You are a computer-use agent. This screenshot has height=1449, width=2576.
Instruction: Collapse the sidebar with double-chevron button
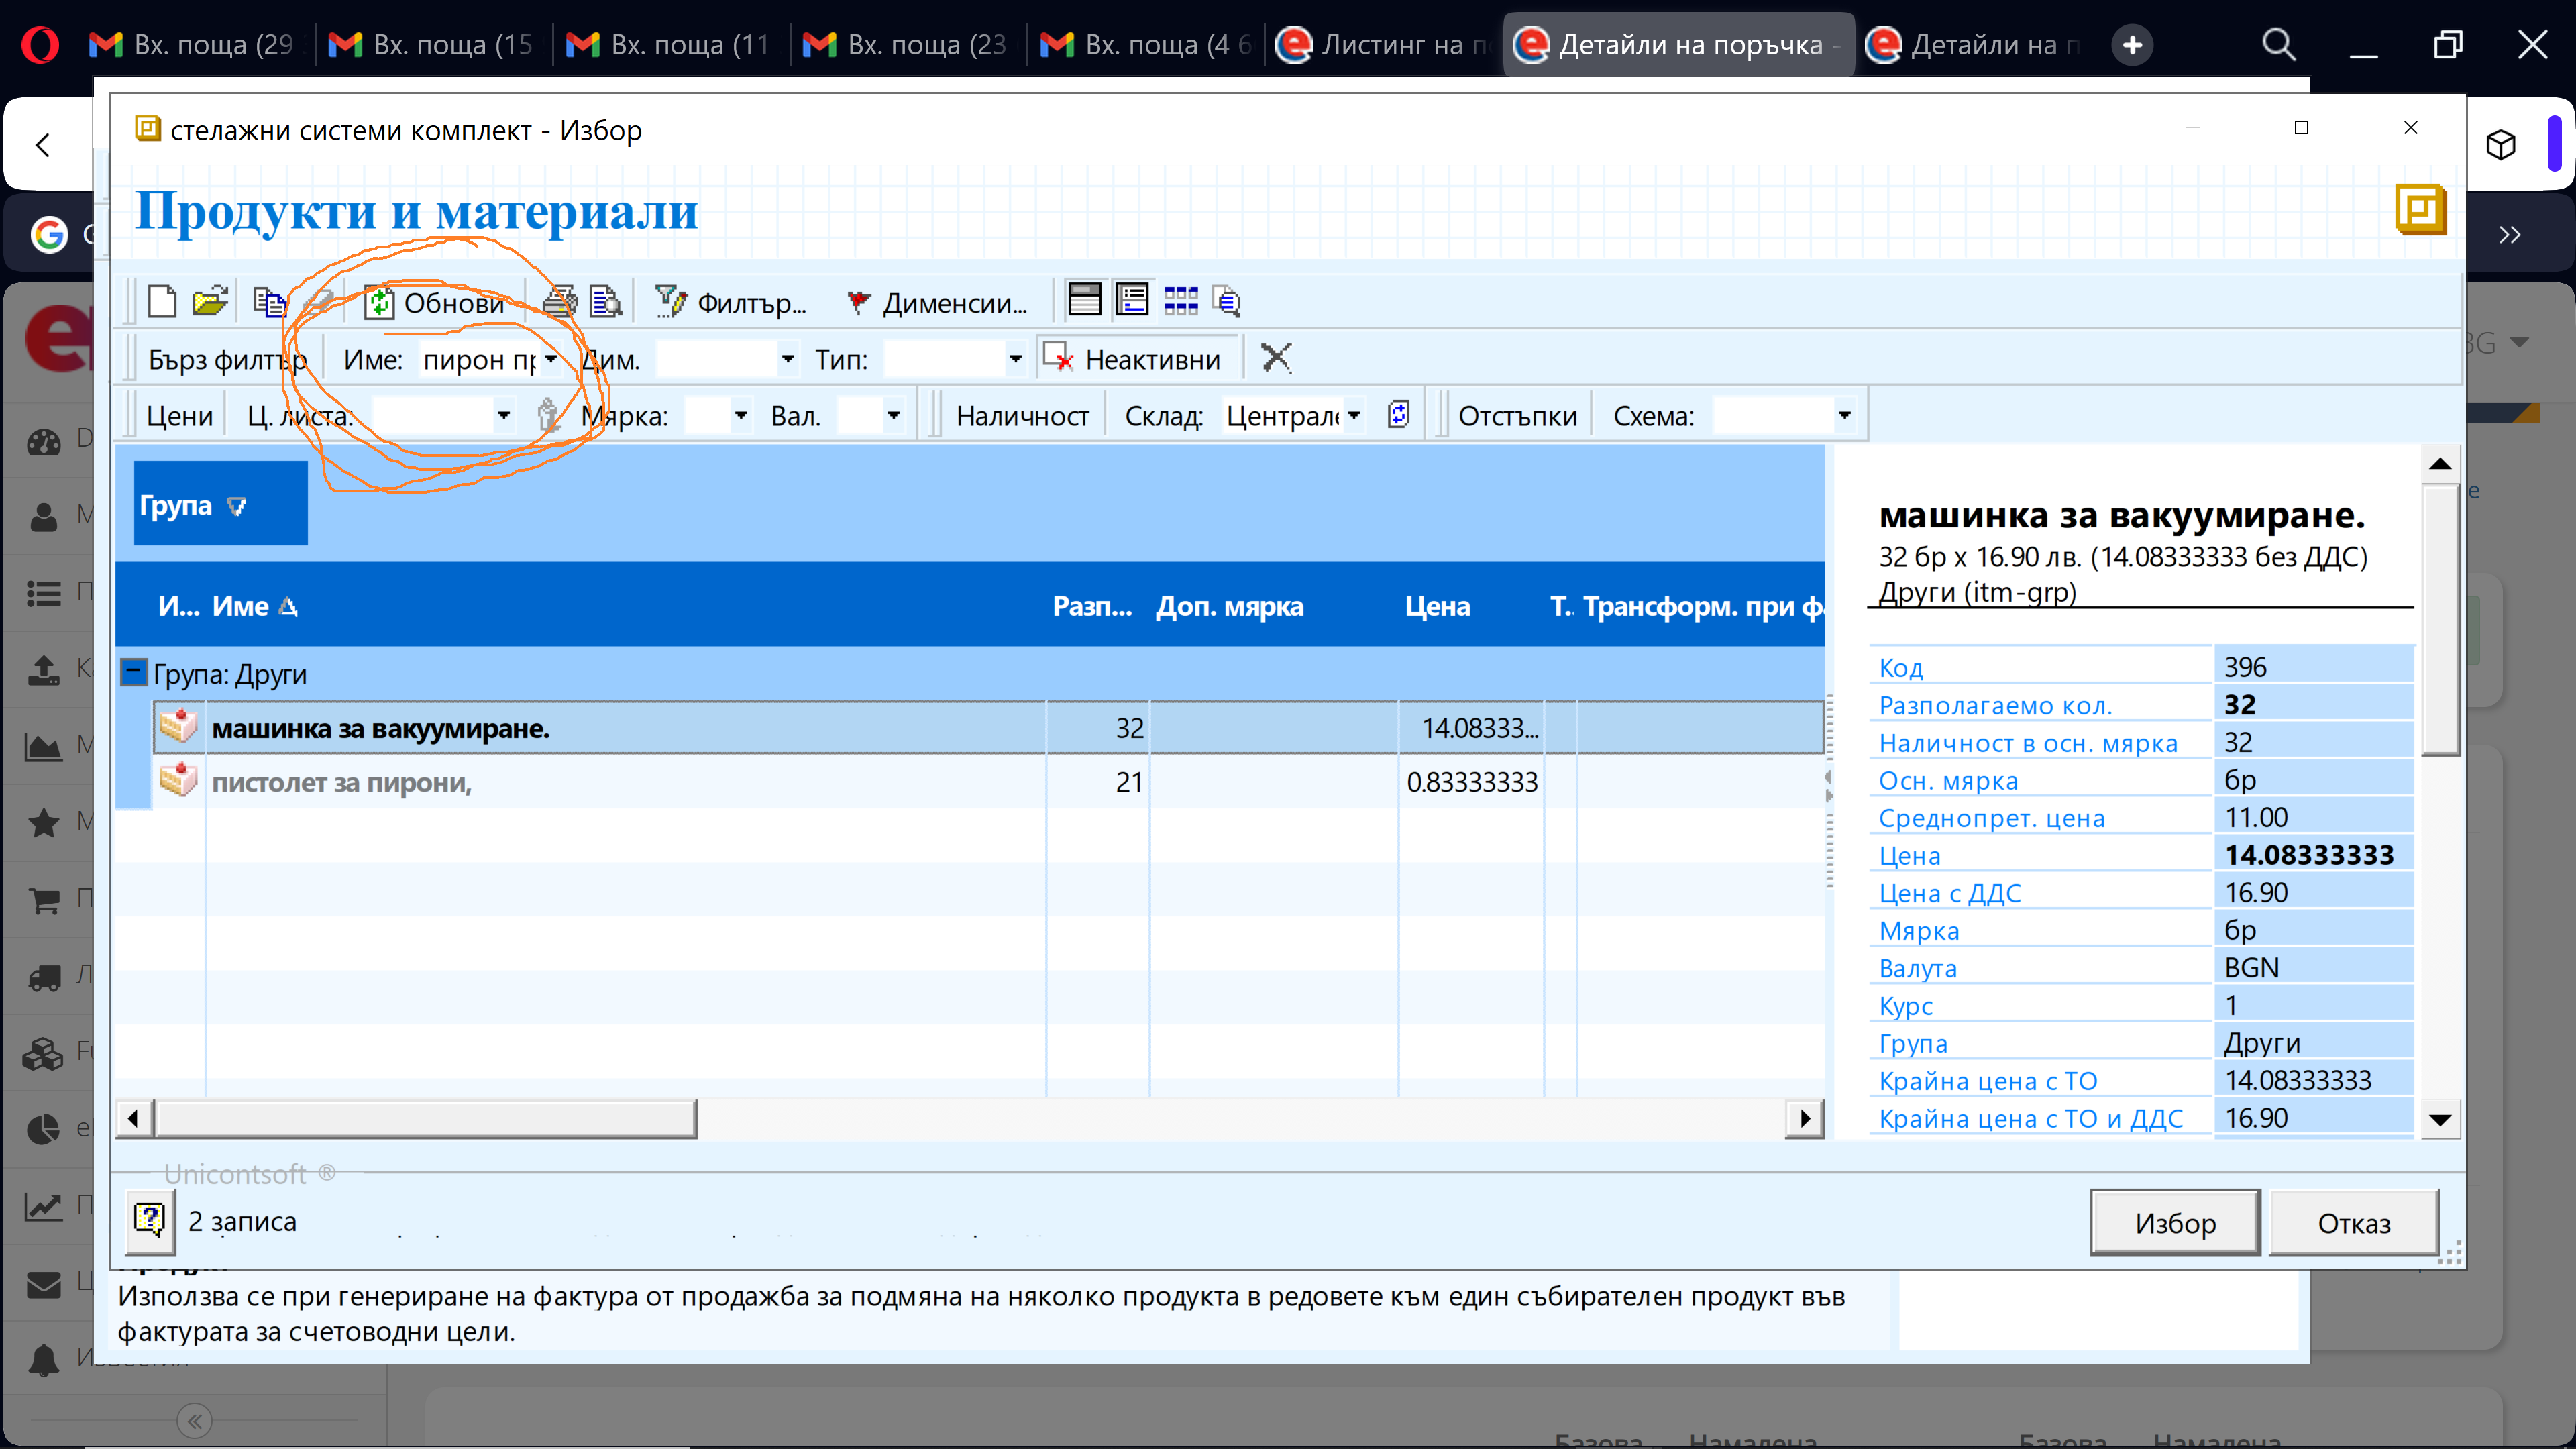(x=195, y=1421)
